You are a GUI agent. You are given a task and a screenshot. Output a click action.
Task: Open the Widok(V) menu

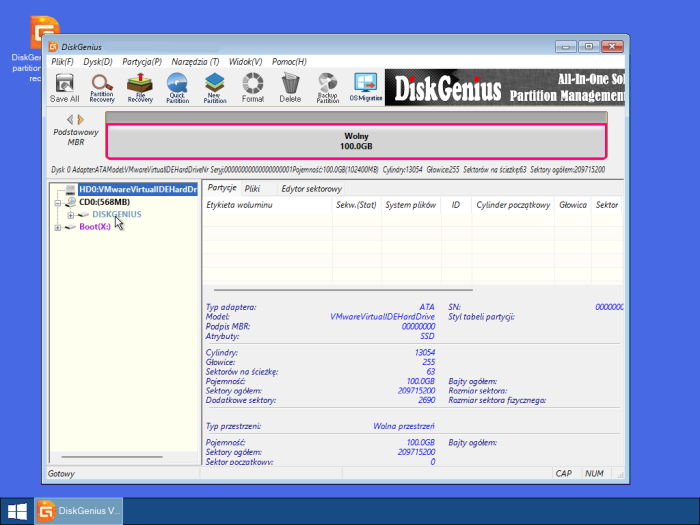coord(245,62)
